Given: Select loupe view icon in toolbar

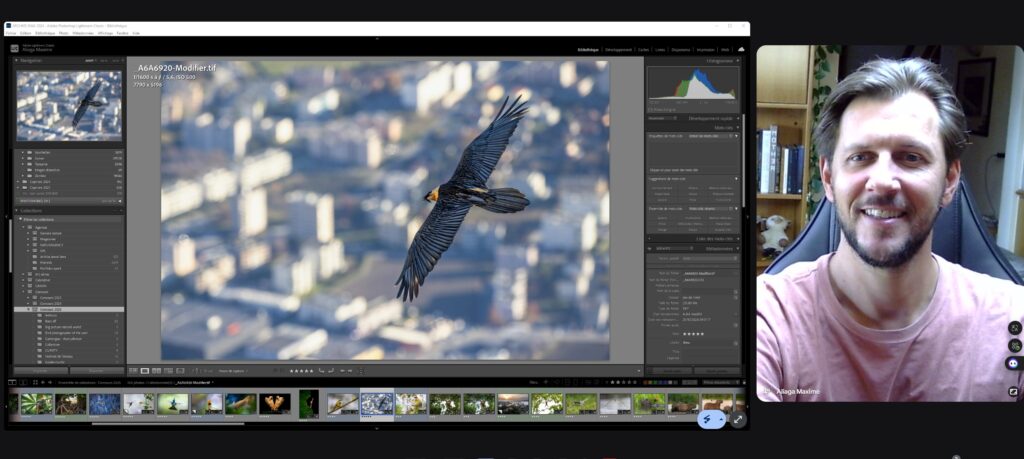Looking at the screenshot, I should tap(145, 370).
